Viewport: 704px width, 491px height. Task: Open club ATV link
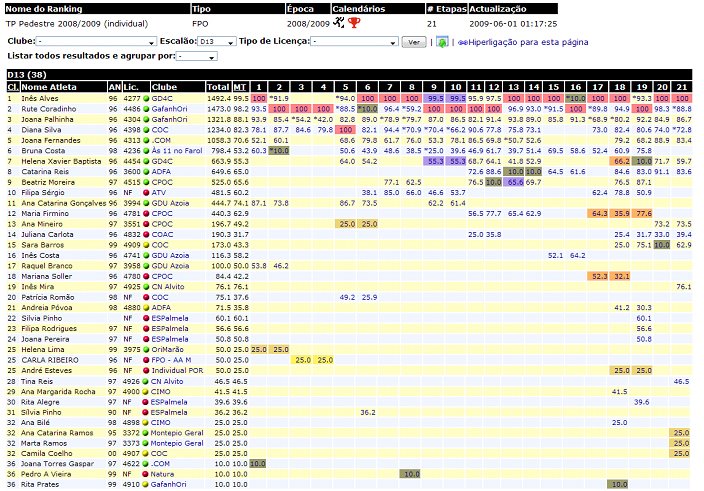[158, 193]
